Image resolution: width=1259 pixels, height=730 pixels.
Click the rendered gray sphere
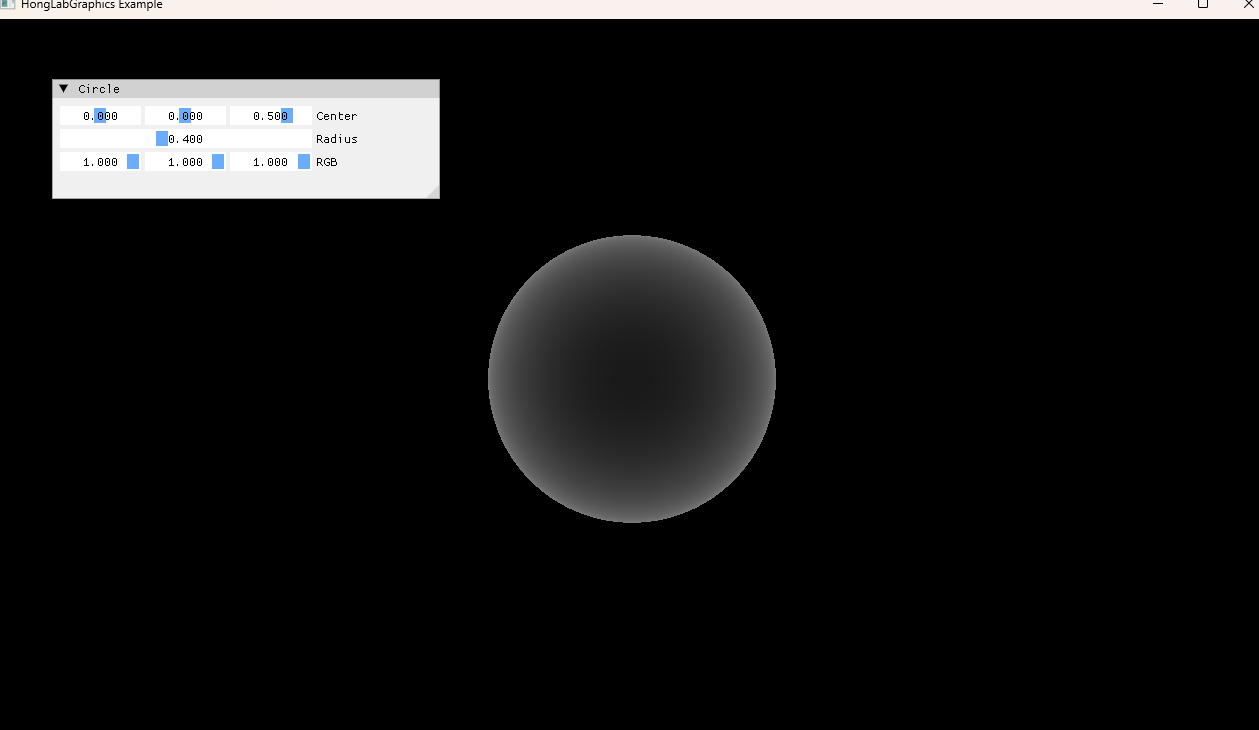[632, 379]
